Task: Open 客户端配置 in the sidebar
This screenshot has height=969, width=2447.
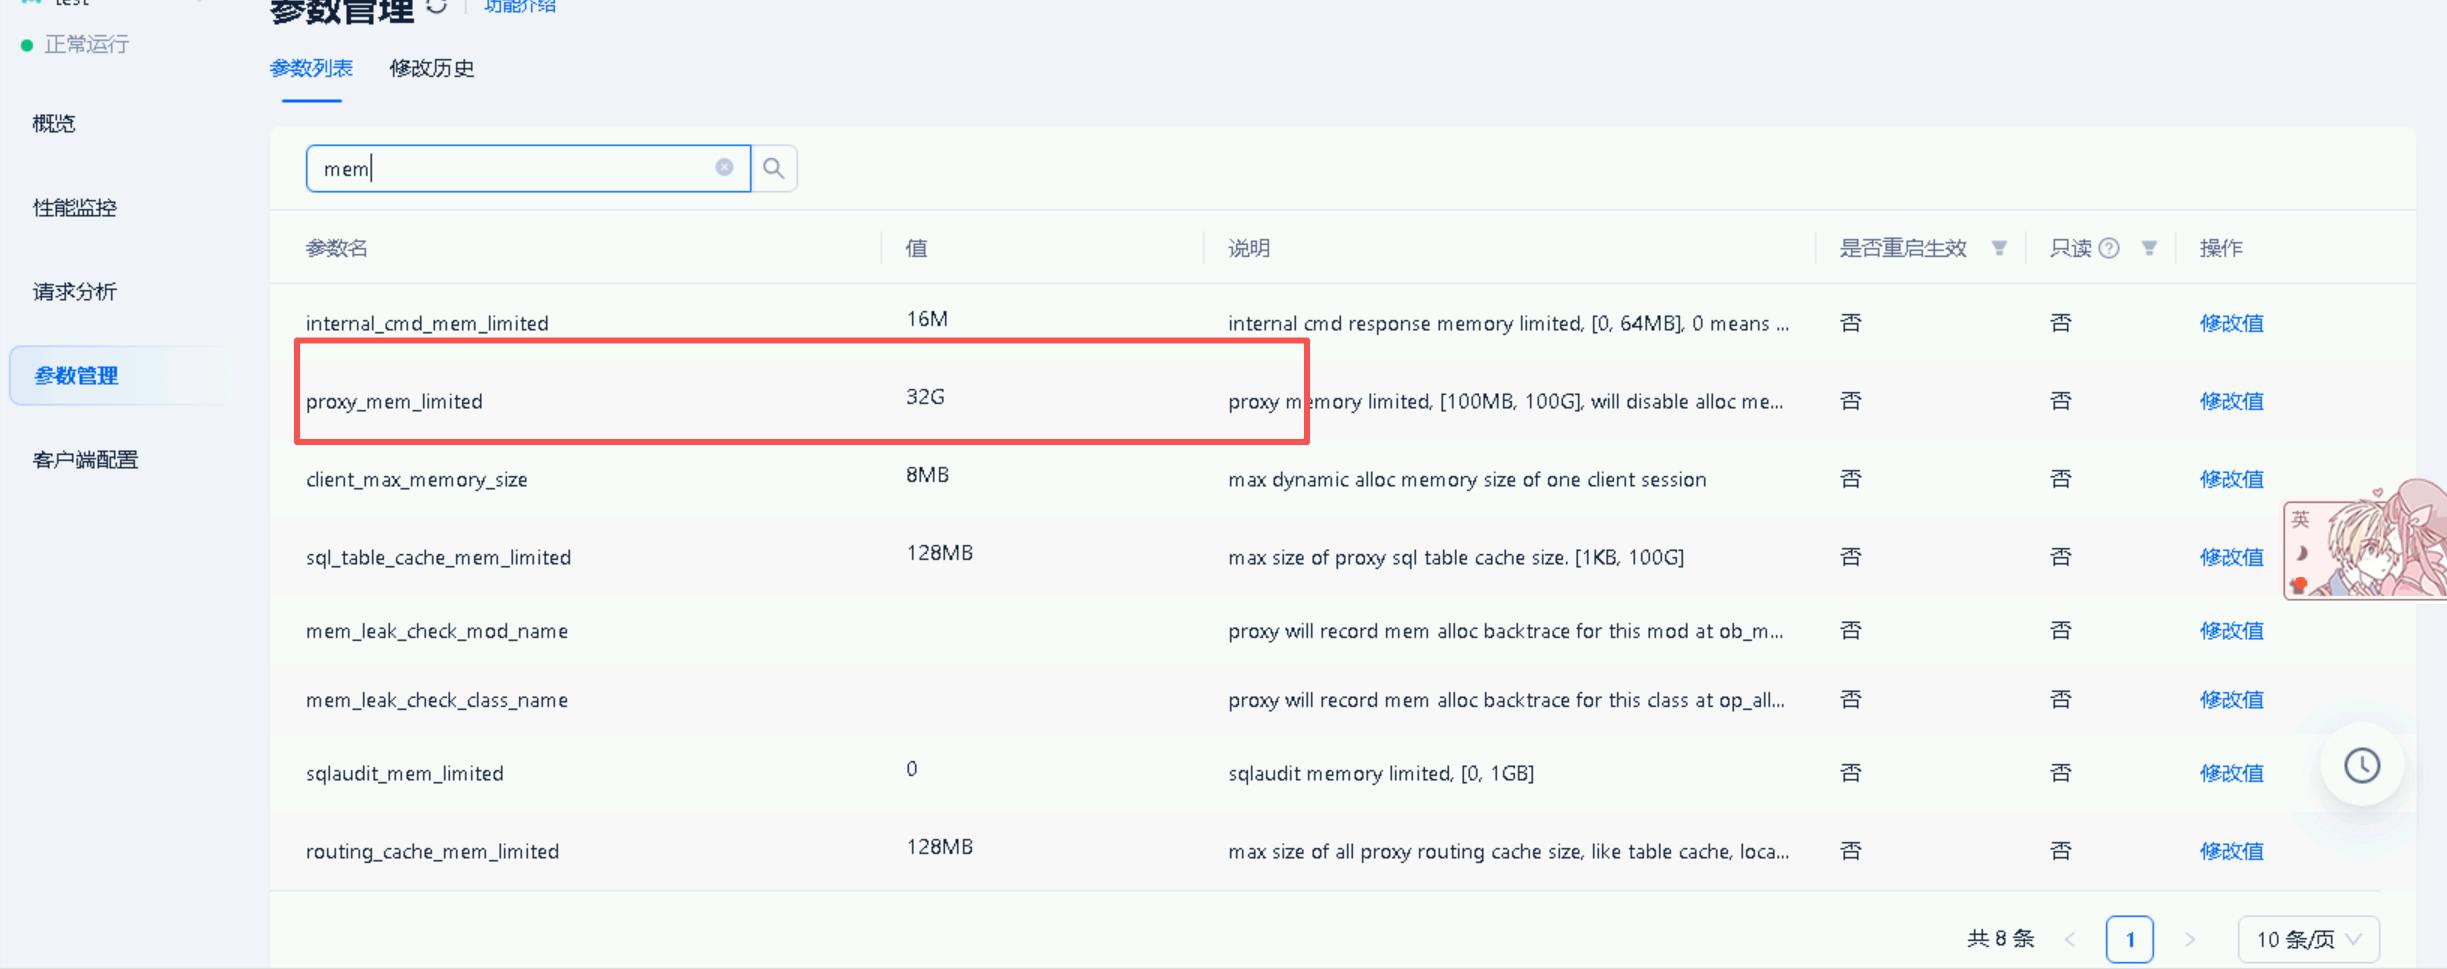Action: pyautogui.click(x=85, y=460)
